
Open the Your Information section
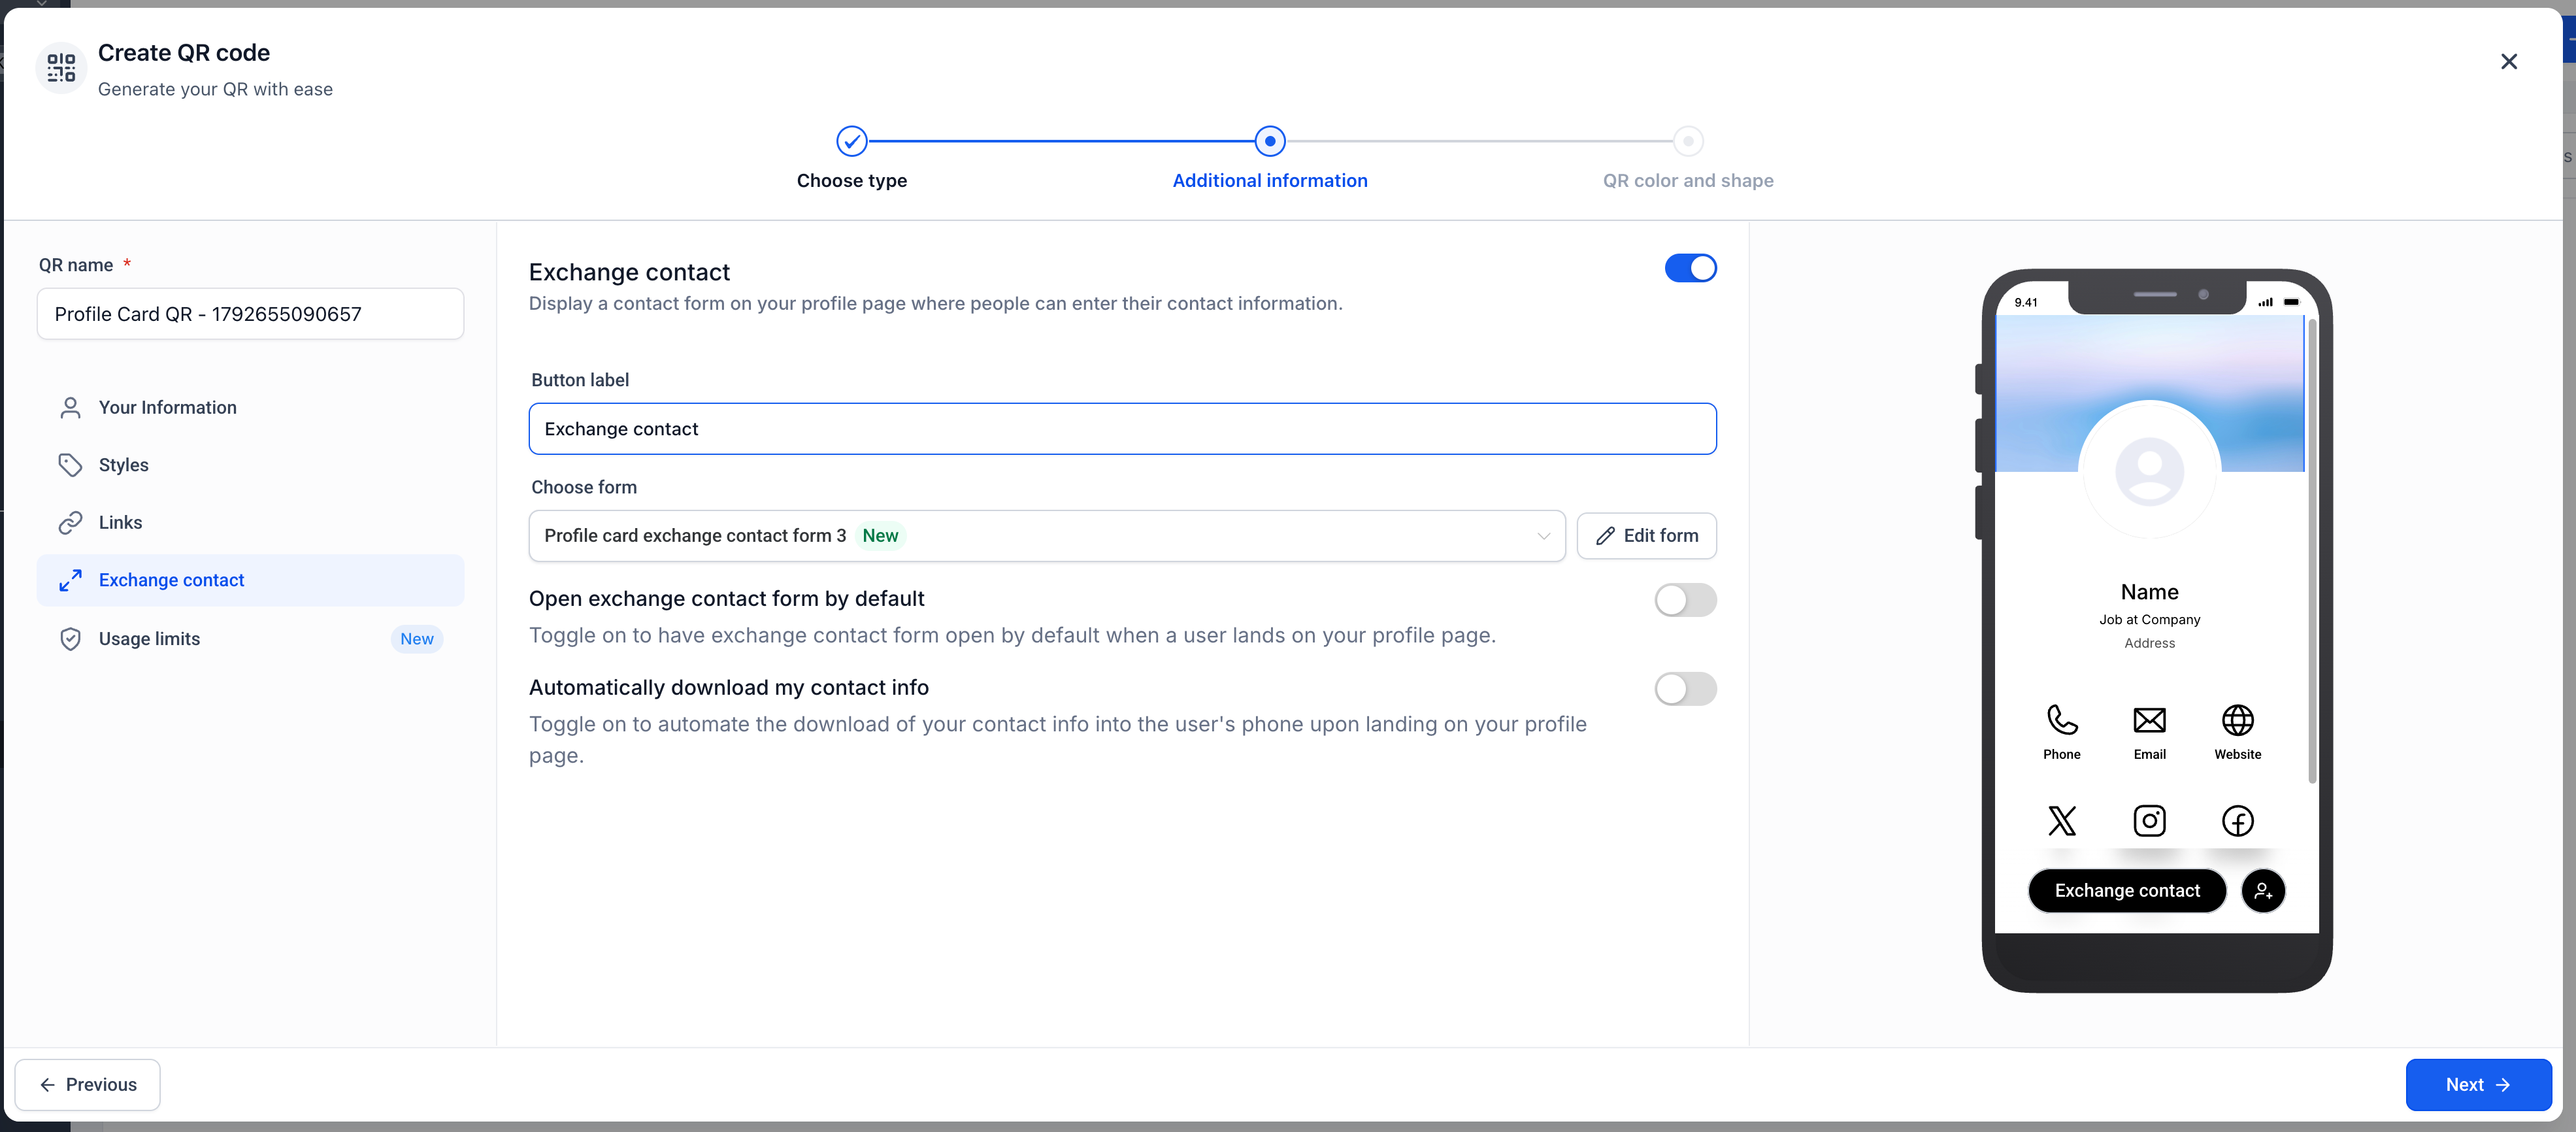click(x=250, y=408)
